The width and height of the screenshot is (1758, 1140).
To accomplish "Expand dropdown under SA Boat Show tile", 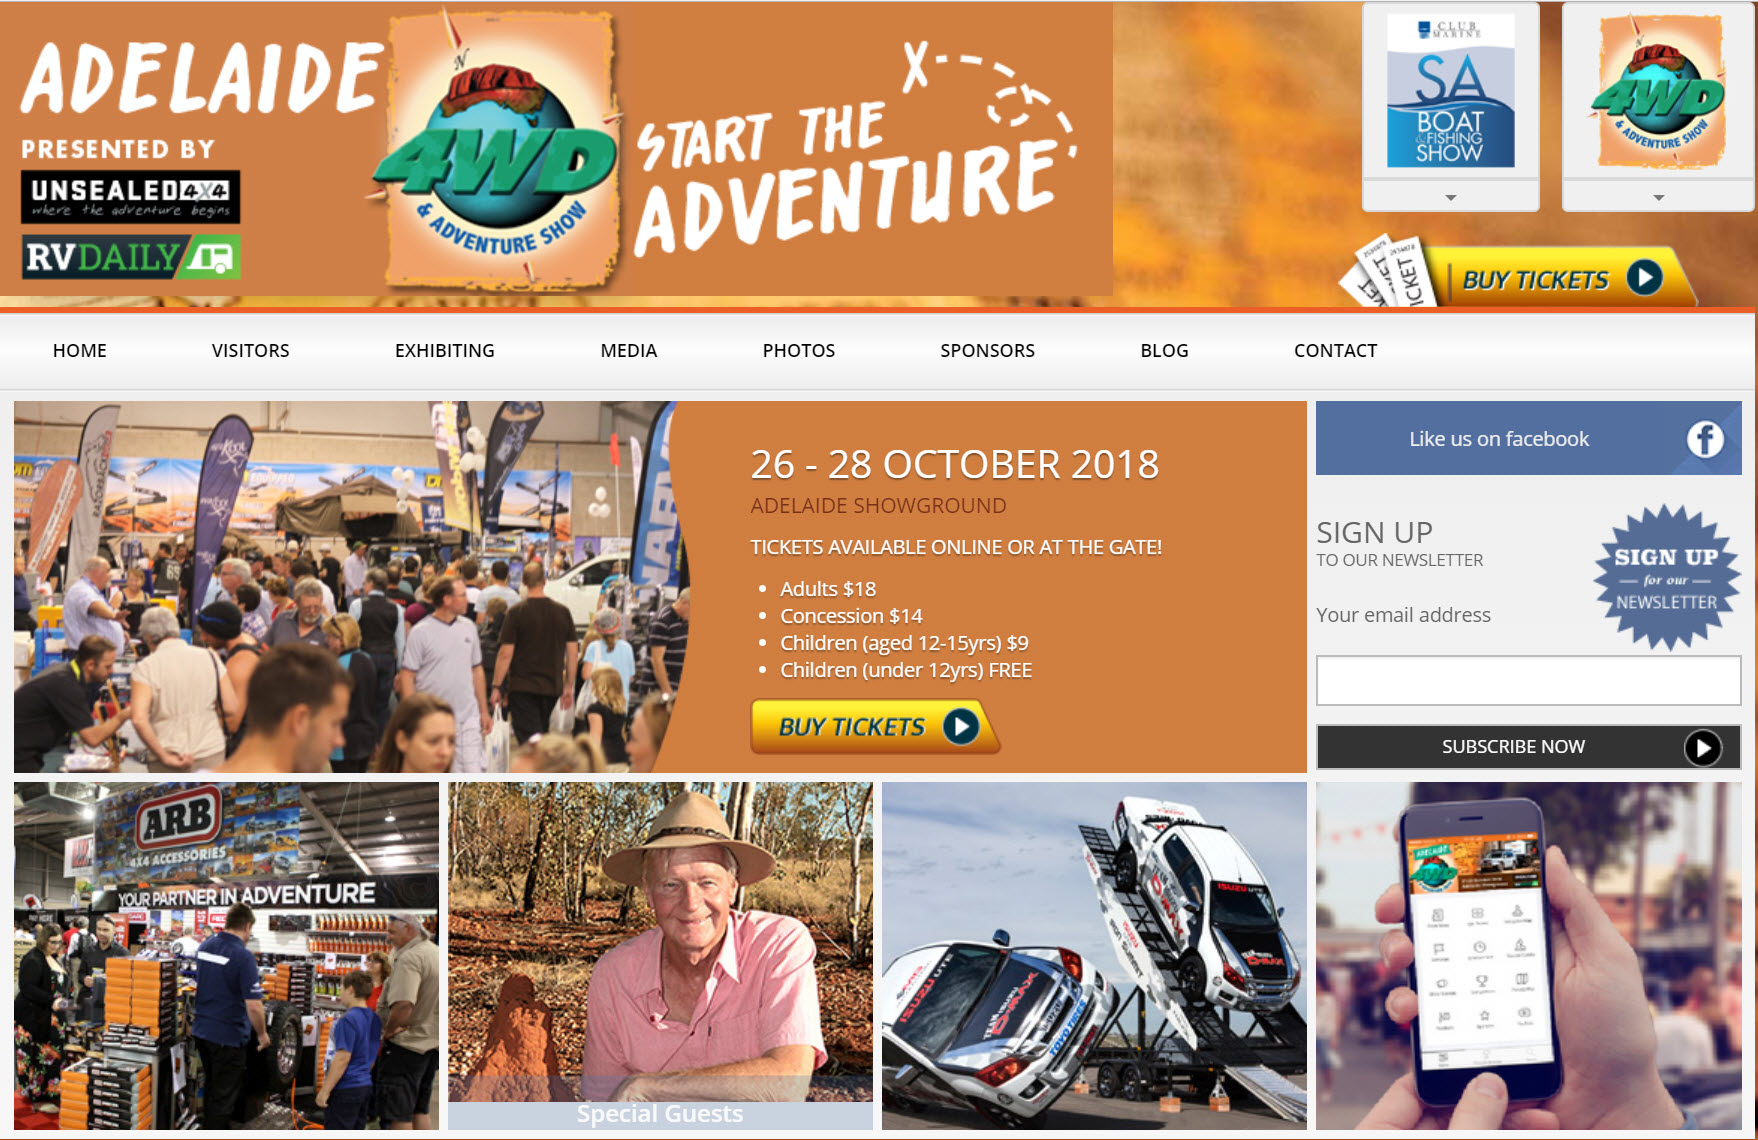I will 1451,197.
